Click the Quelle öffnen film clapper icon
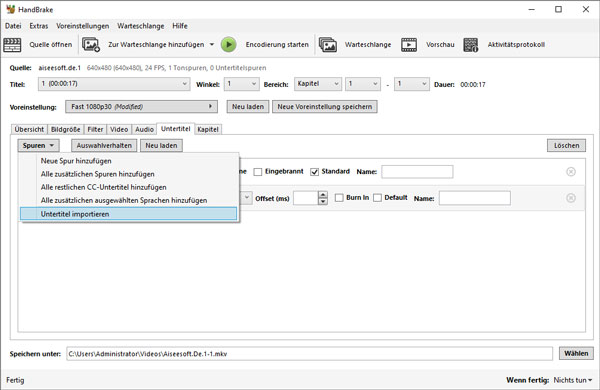This screenshot has width=600, height=390. click(x=12, y=45)
